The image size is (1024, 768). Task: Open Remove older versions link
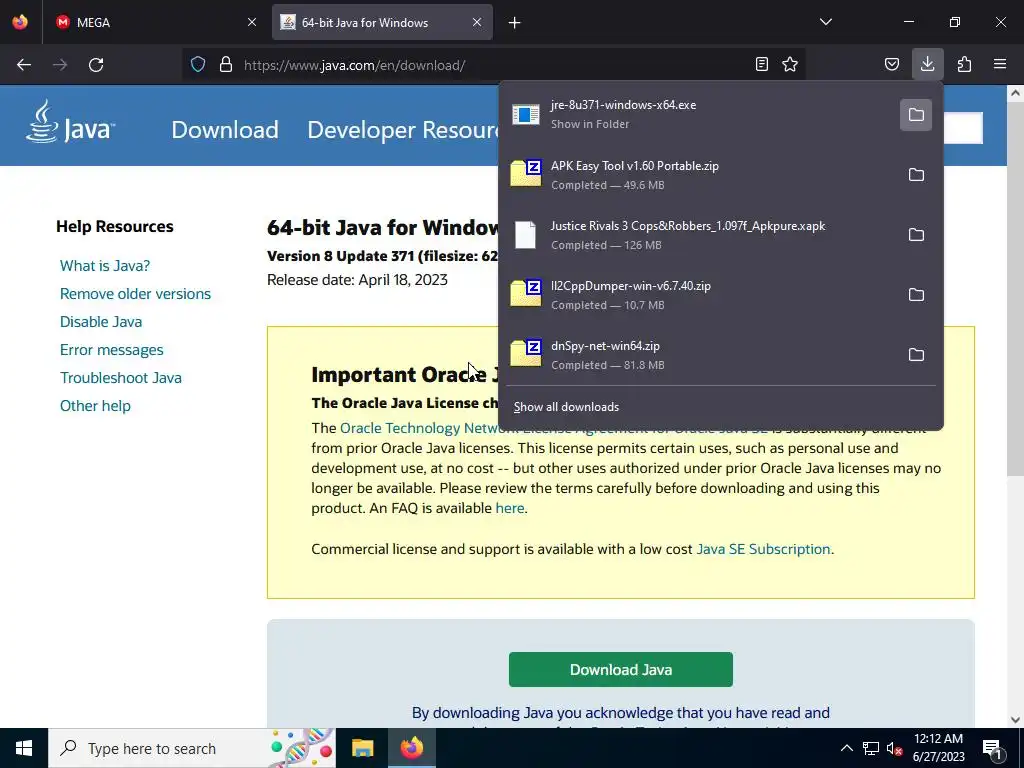click(x=135, y=294)
